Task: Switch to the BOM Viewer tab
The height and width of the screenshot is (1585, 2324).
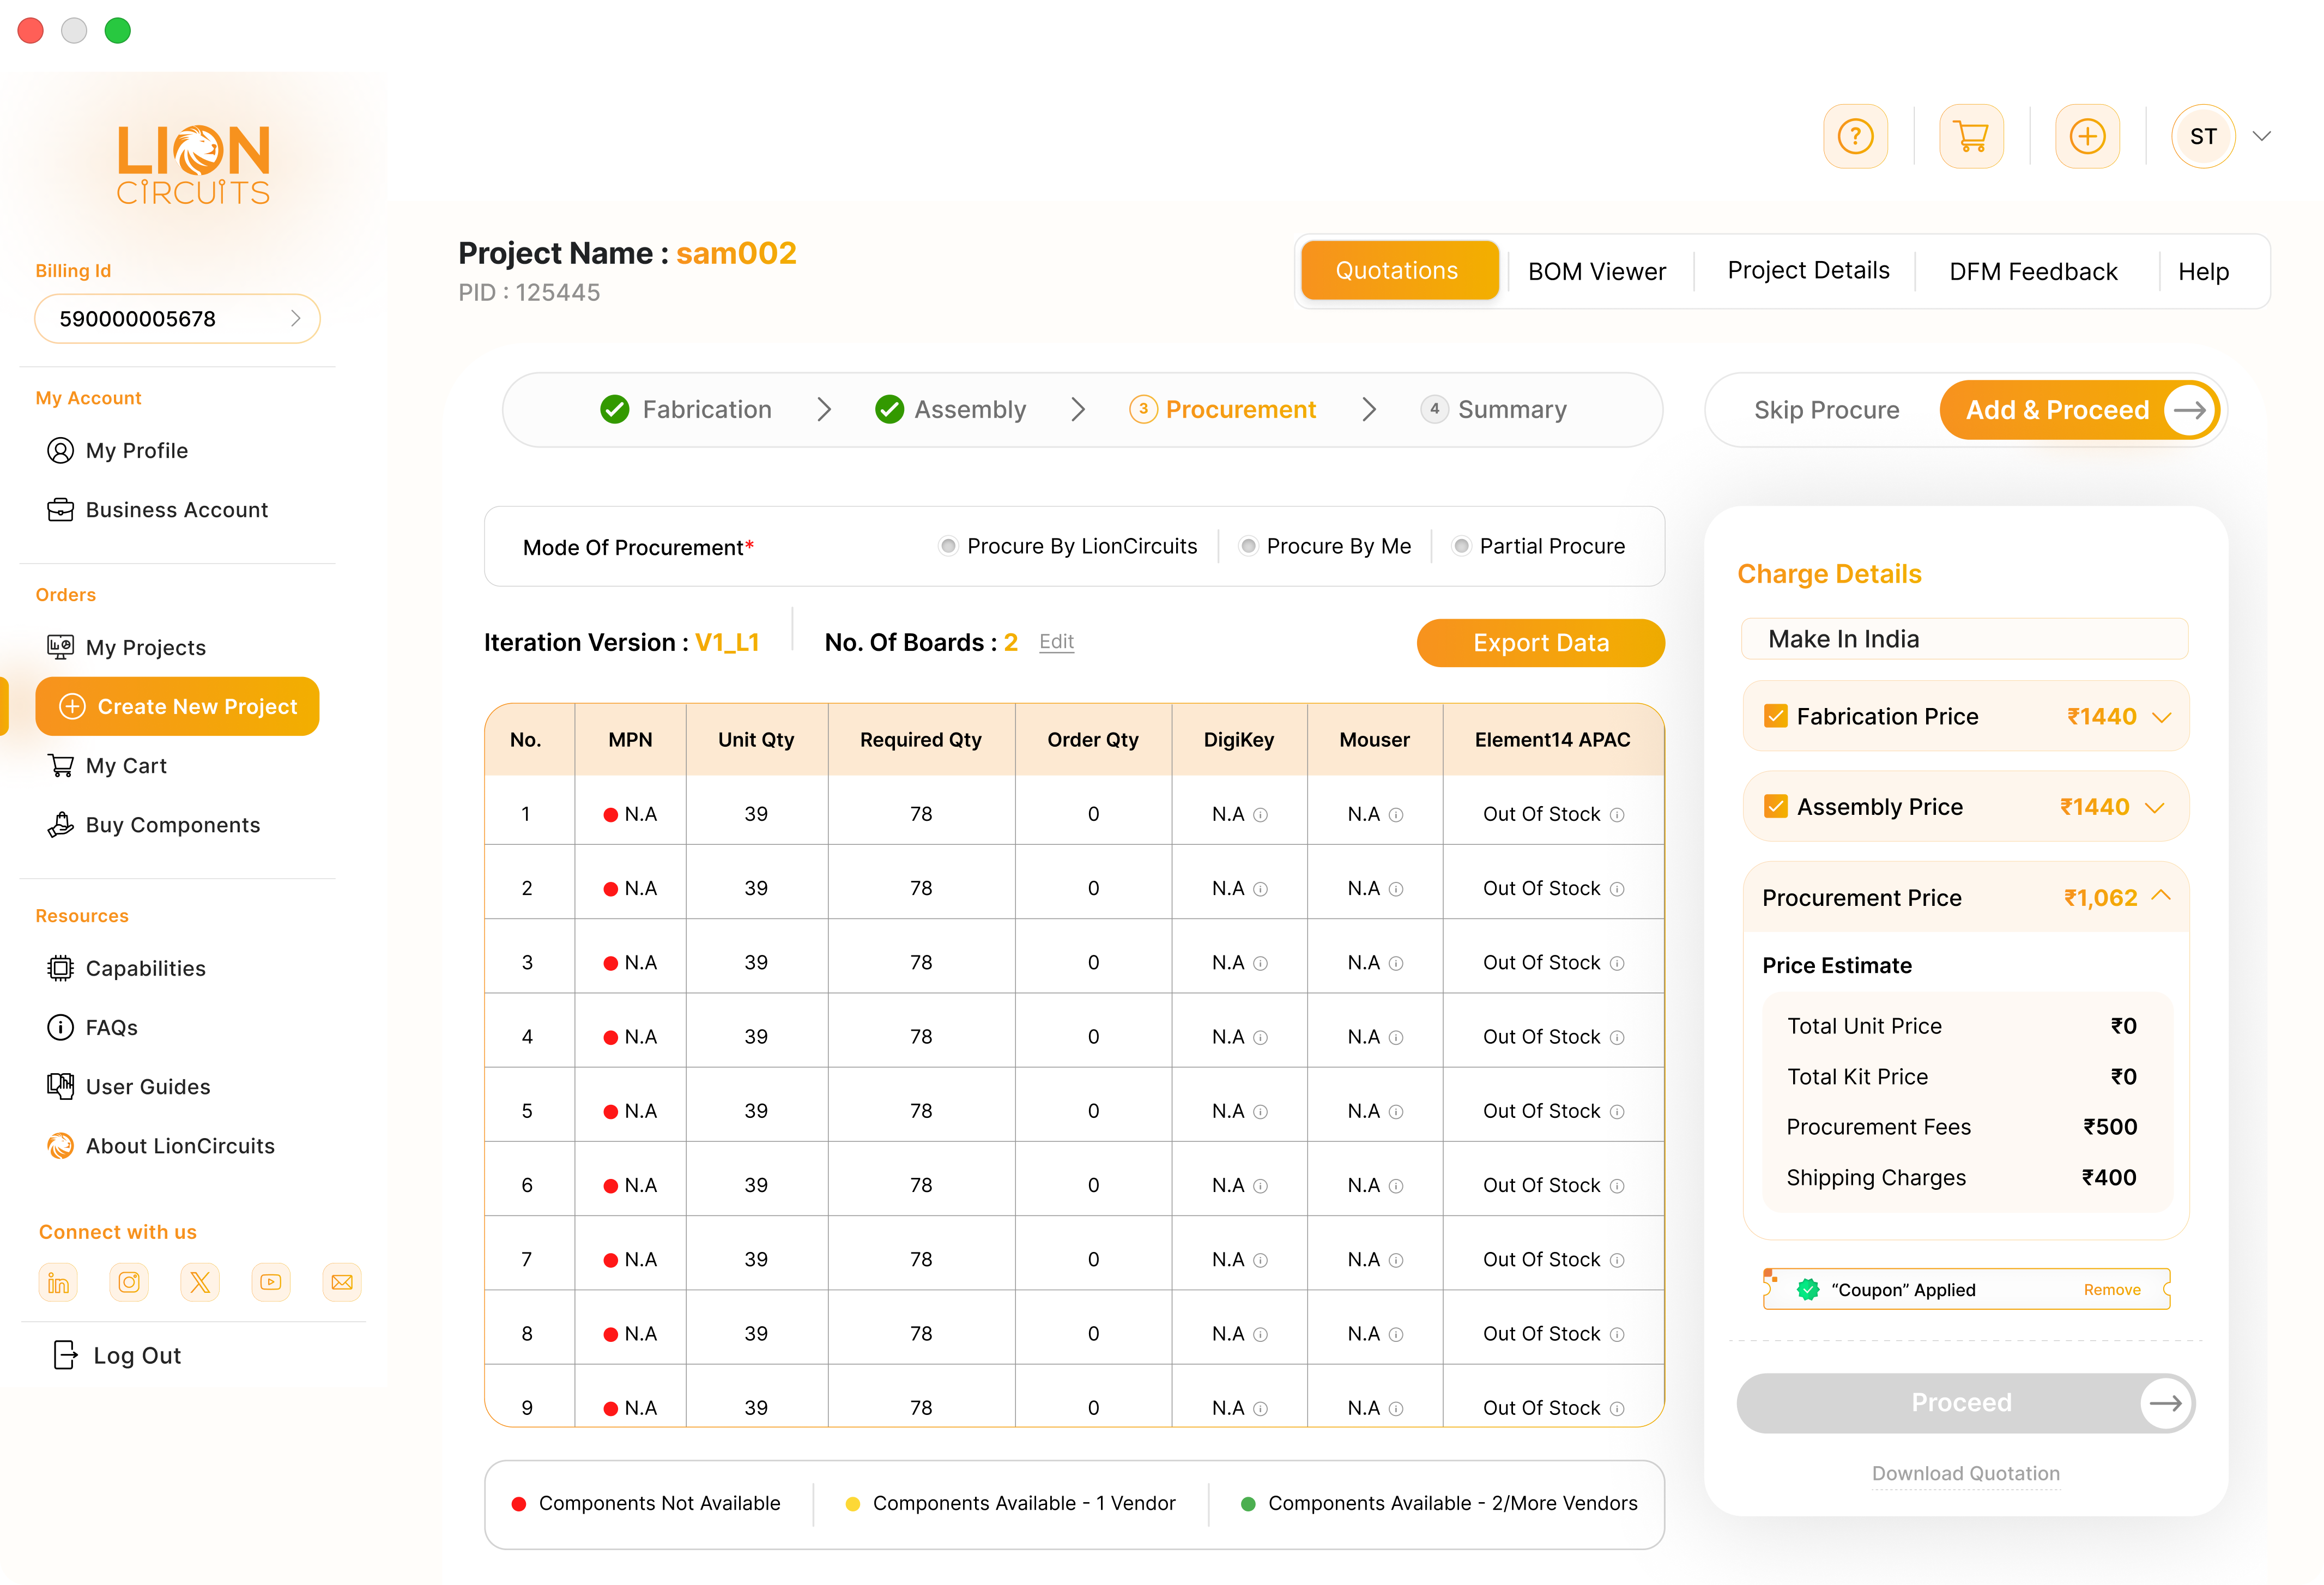Action: tap(1596, 271)
